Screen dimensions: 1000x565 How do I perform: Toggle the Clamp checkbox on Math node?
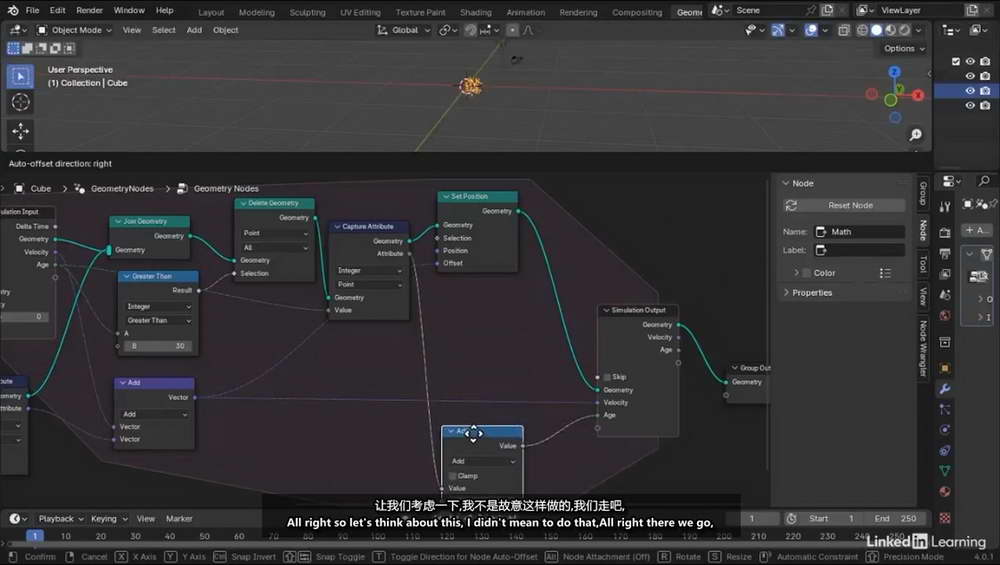(x=453, y=476)
